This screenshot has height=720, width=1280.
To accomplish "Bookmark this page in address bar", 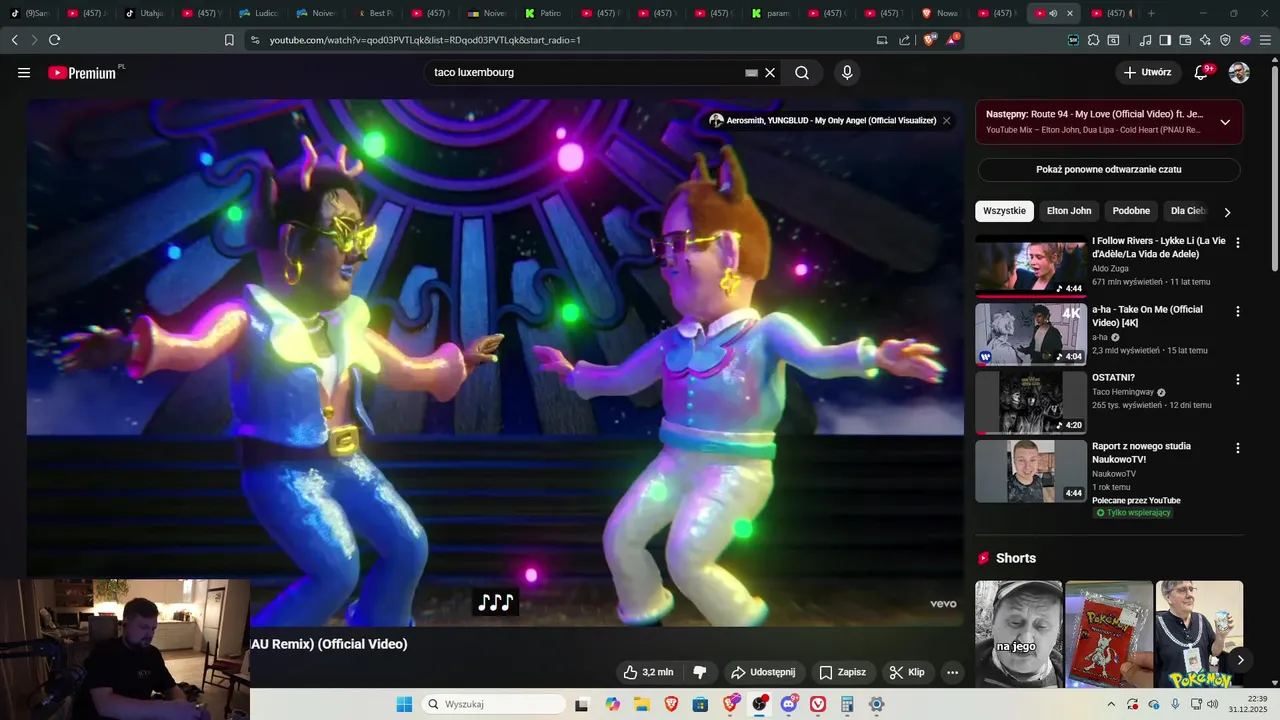I will pyautogui.click(x=229, y=40).
